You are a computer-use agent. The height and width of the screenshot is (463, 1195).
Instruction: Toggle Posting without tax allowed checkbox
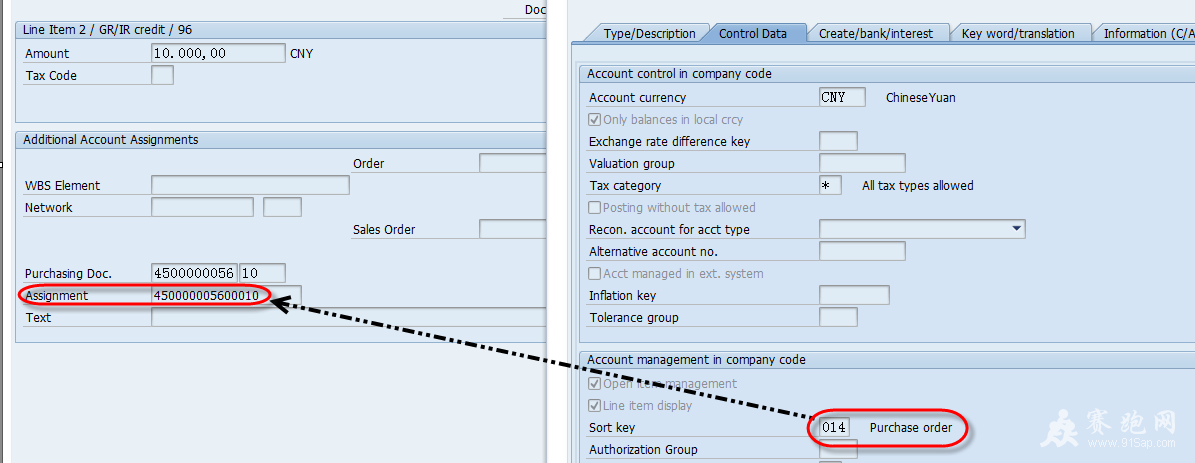(x=594, y=207)
